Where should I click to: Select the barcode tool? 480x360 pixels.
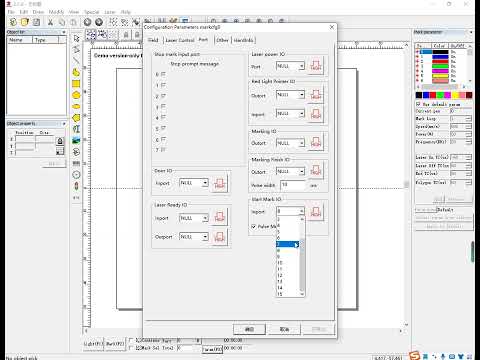pos(76,163)
